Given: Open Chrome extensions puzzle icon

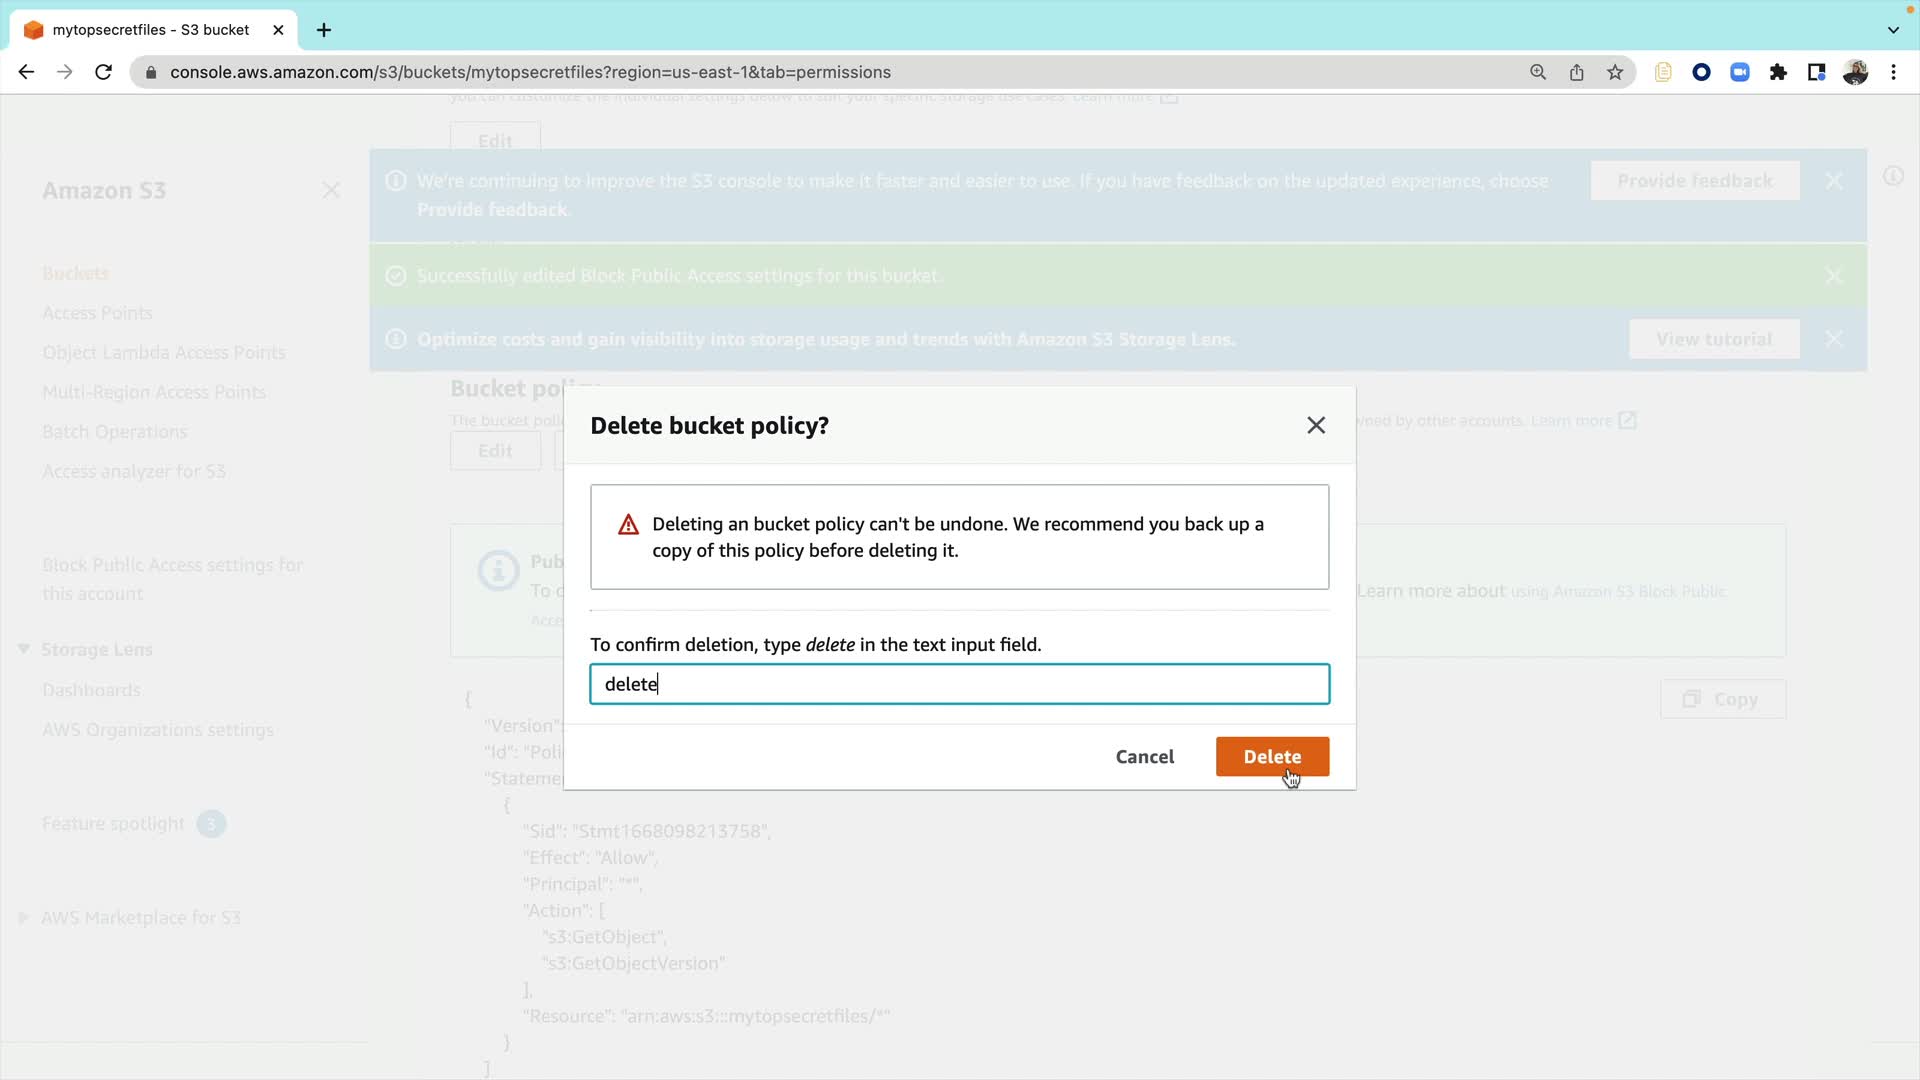Looking at the screenshot, I should click(x=1778, y=72).
